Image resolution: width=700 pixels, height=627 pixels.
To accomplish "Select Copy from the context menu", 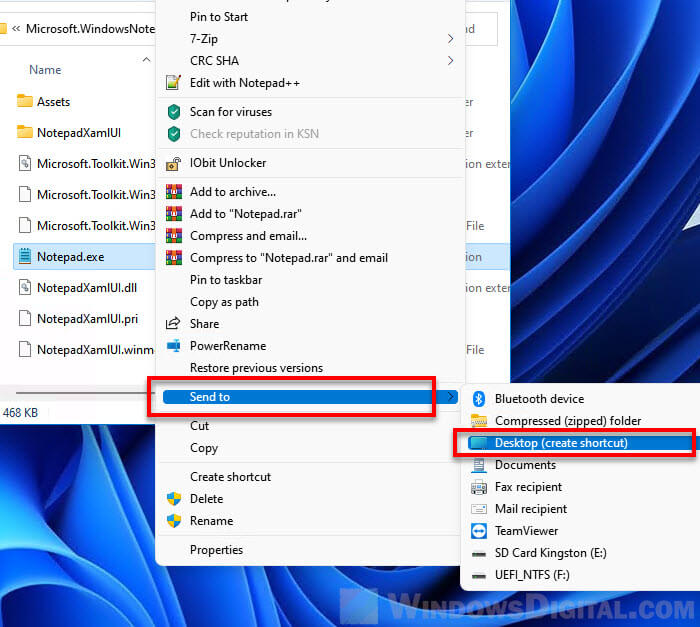I will click(x=204, y=448).
